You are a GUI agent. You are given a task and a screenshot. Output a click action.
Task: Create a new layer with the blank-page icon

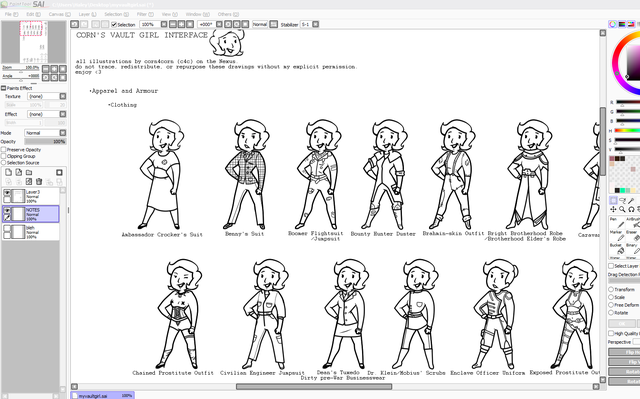pyautogui.click(x=9, y=172)
